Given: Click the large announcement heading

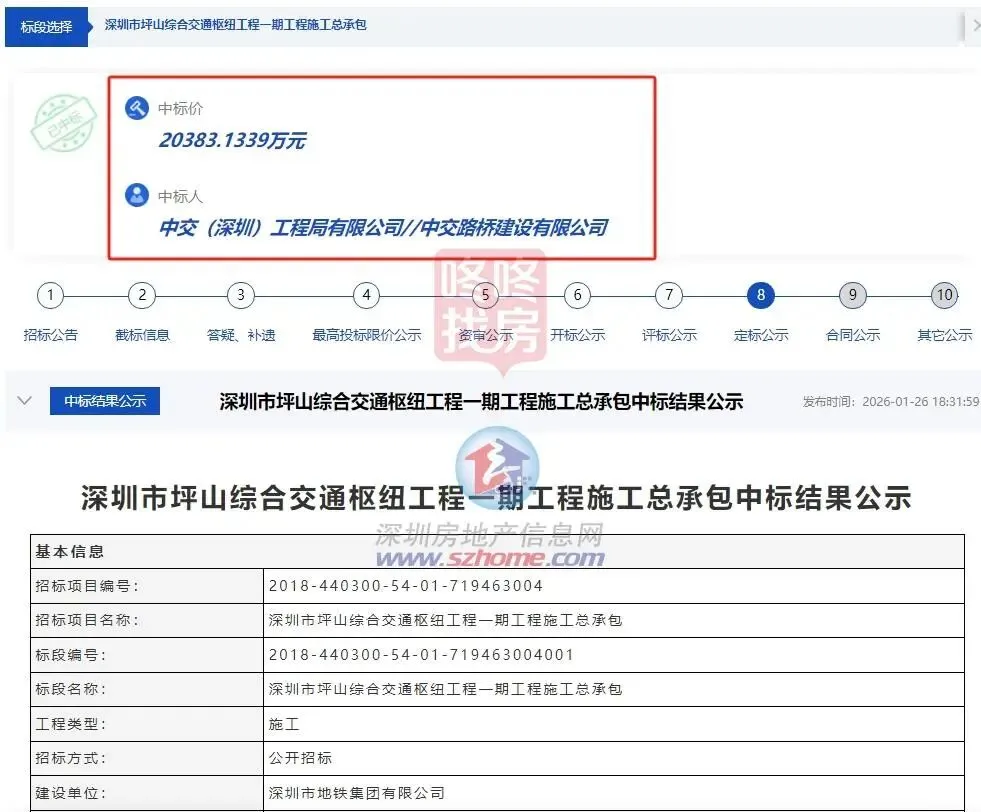Looking at the screenshot, I should click(496, 498).
